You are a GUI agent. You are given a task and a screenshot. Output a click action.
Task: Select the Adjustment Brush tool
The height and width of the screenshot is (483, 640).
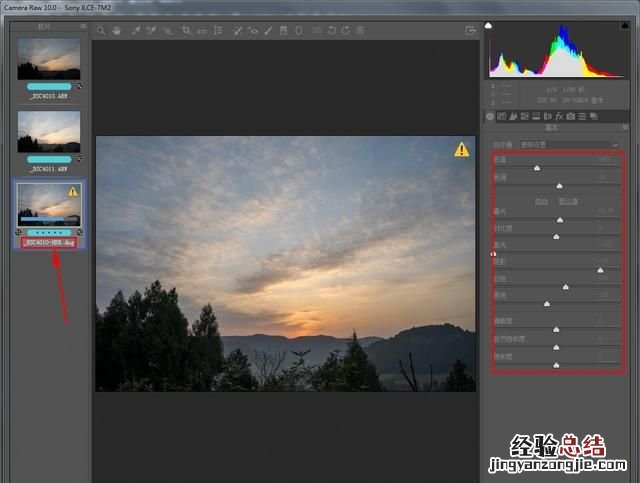click(268, 31)
